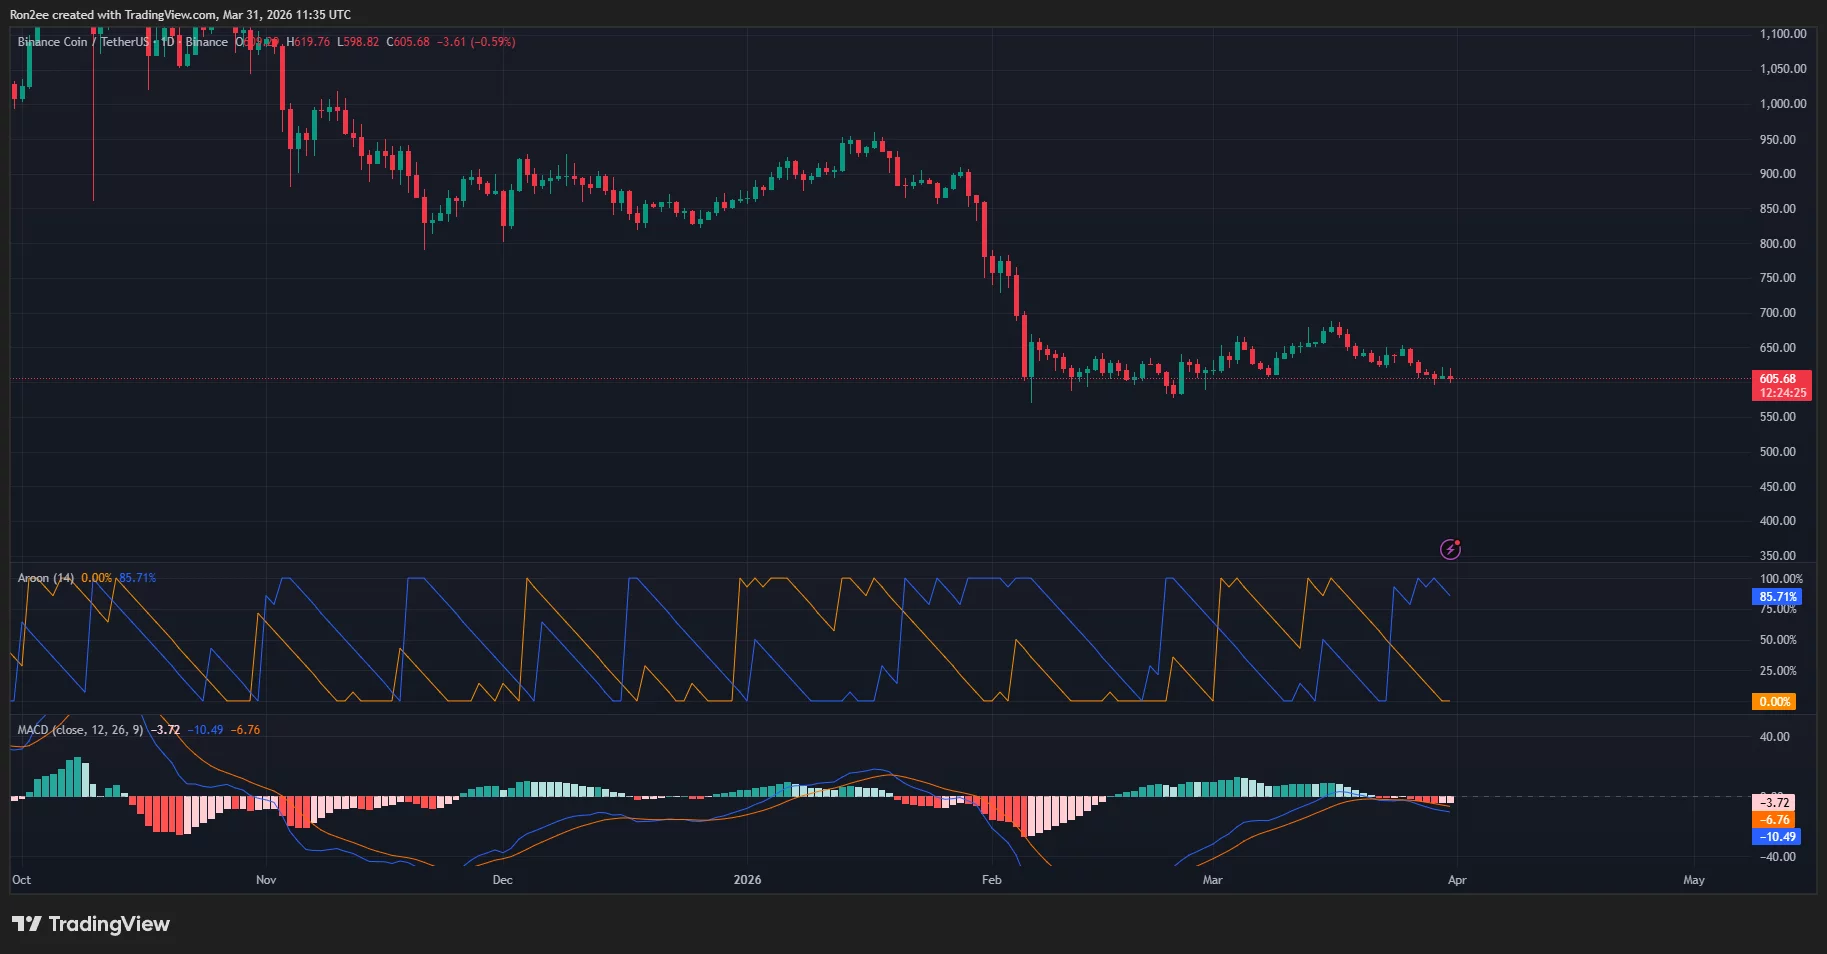The height and width of the screenshot is (954, 1827).
Task: Click the 2026 label on the time axis
Action: (x=748, y=880)
